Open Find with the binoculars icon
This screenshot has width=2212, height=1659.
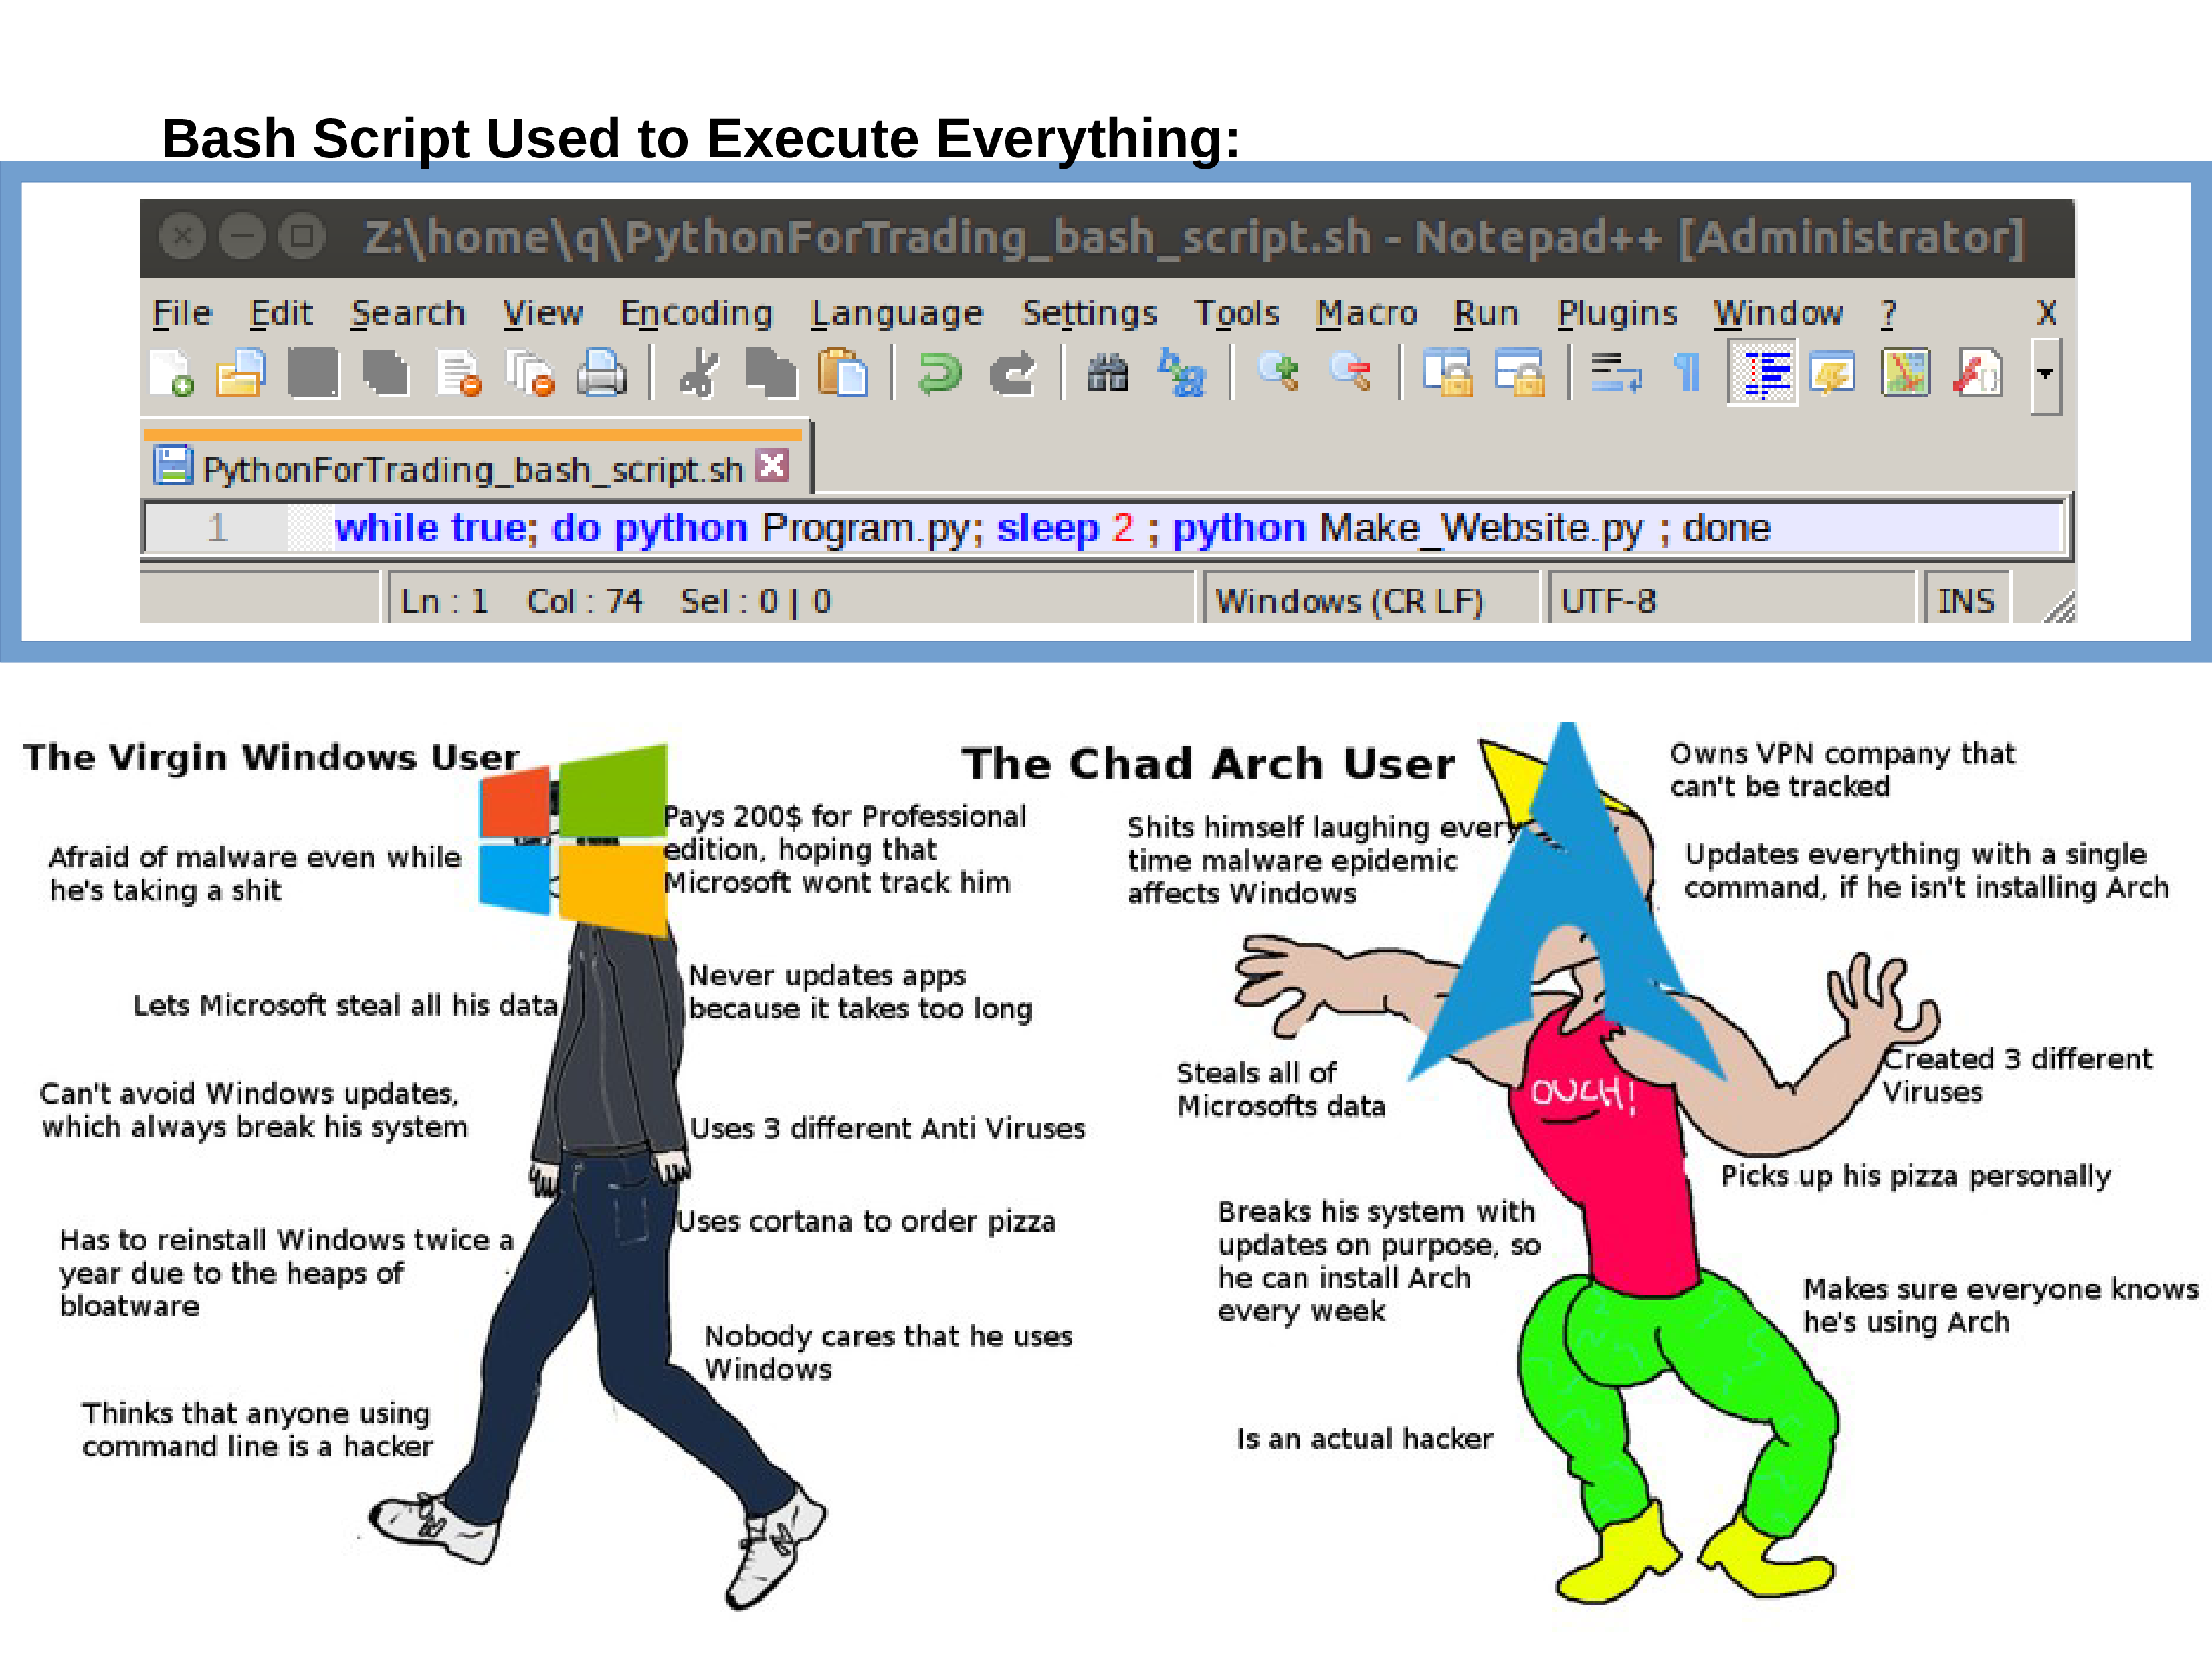[1107, 373]
